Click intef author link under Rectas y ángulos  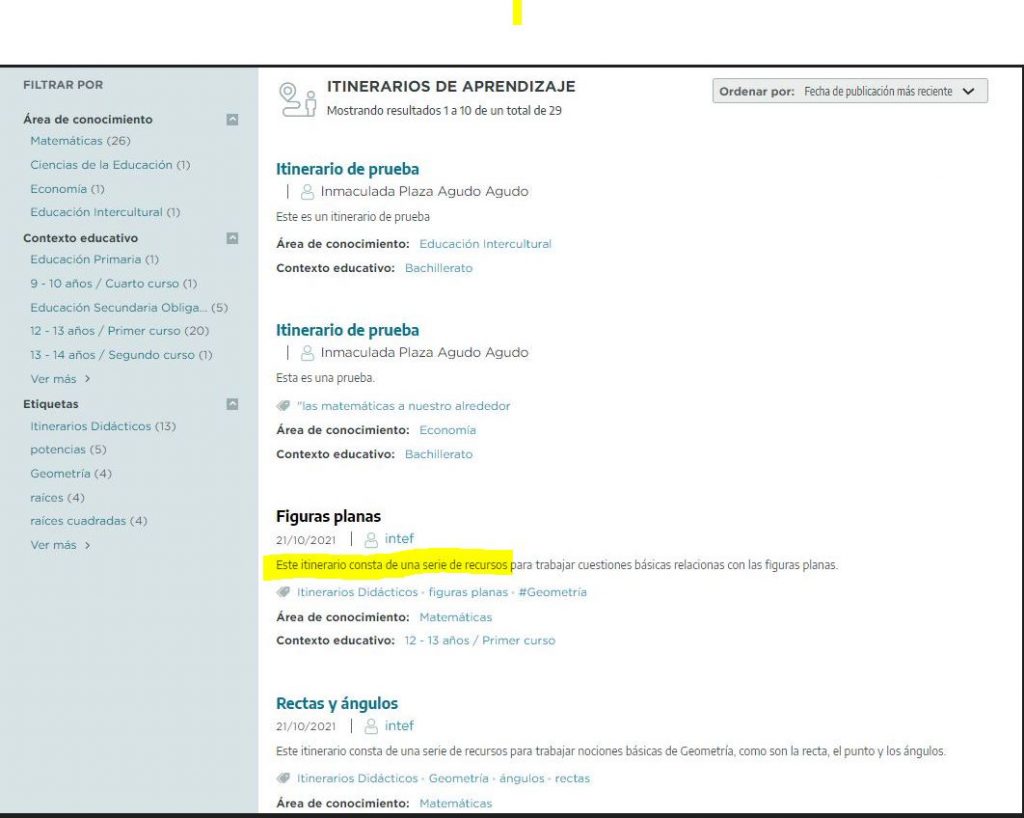399,726
